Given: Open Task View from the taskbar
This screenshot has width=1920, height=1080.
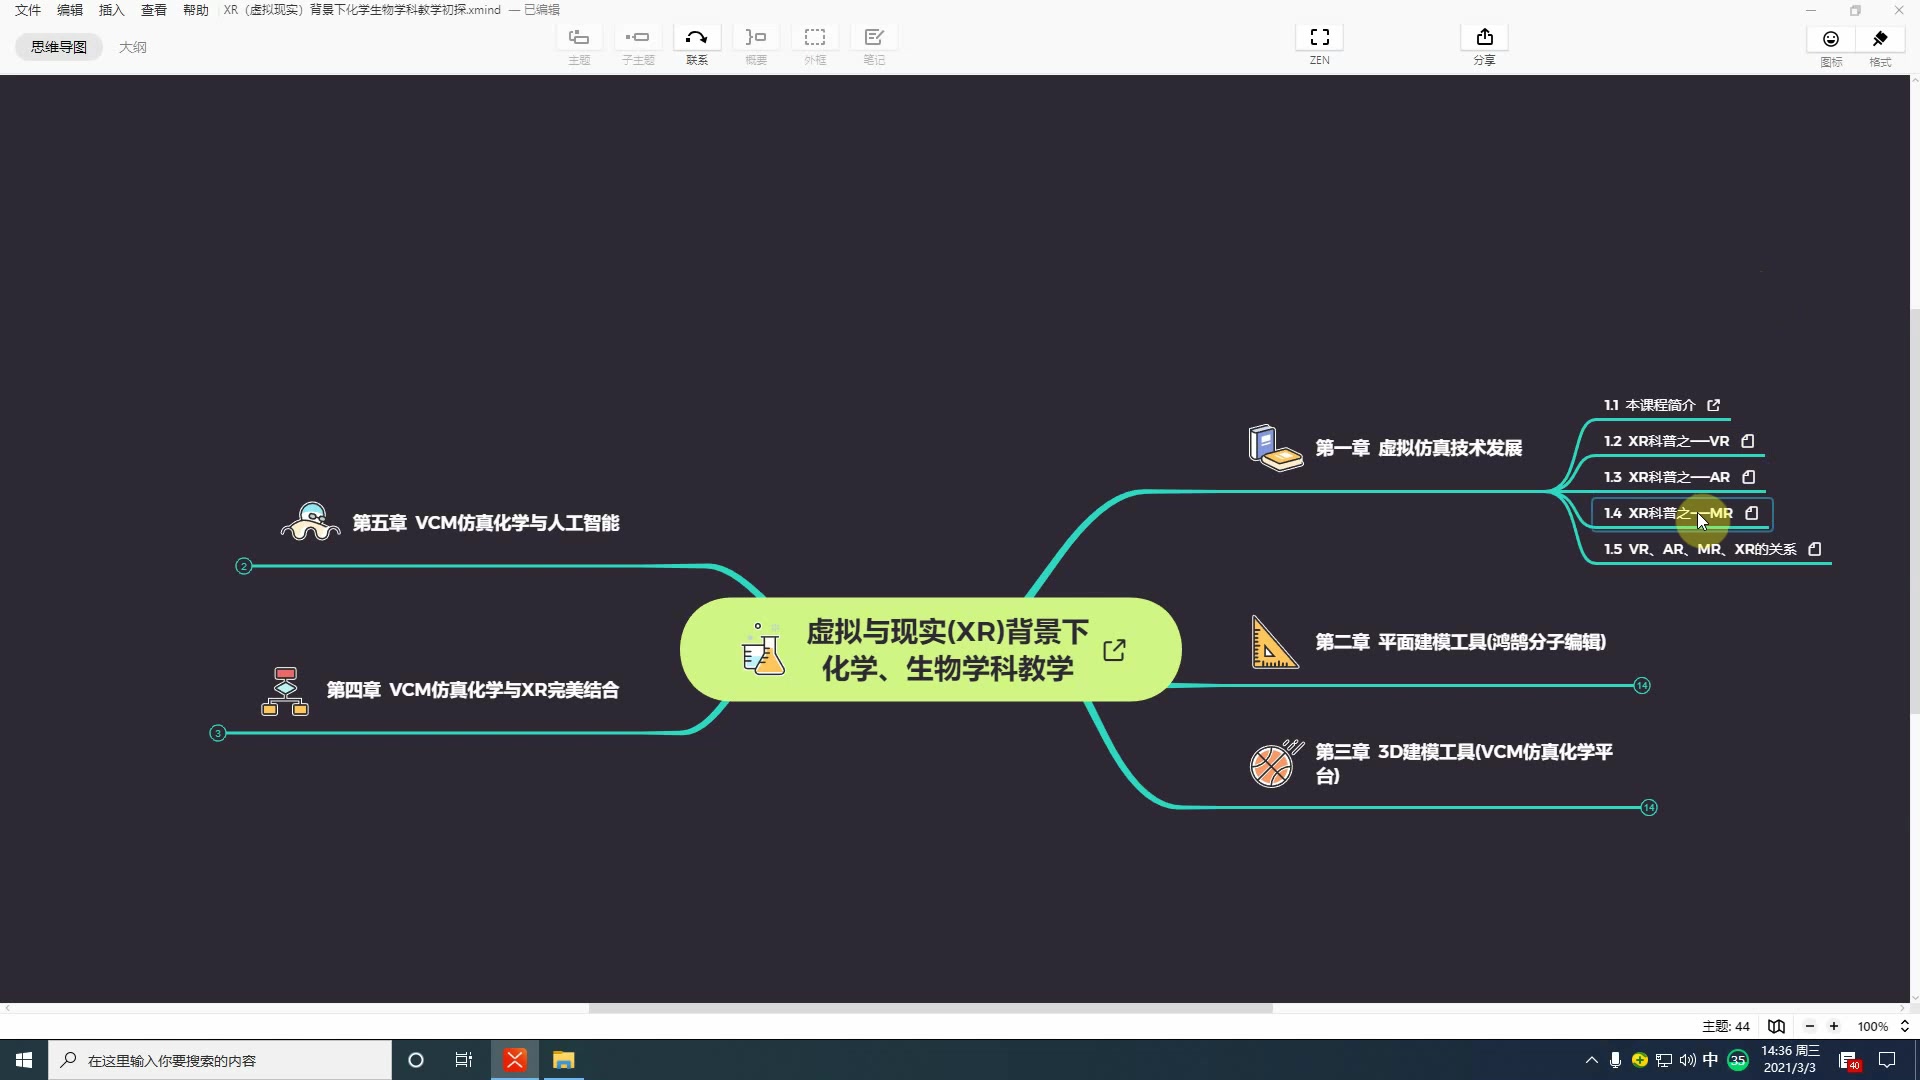Looking at the screenshot, I should (x=464, y=1060).
